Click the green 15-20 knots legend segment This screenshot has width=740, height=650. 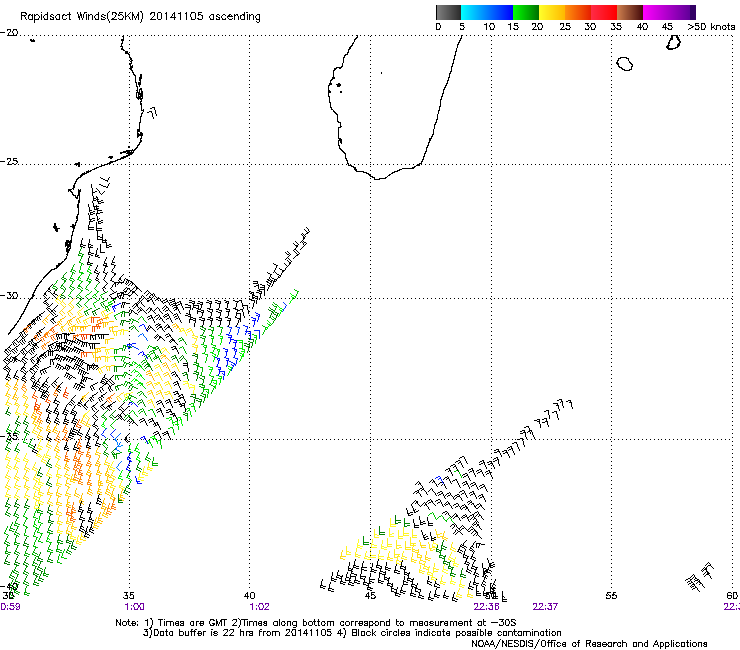point(526,12)
